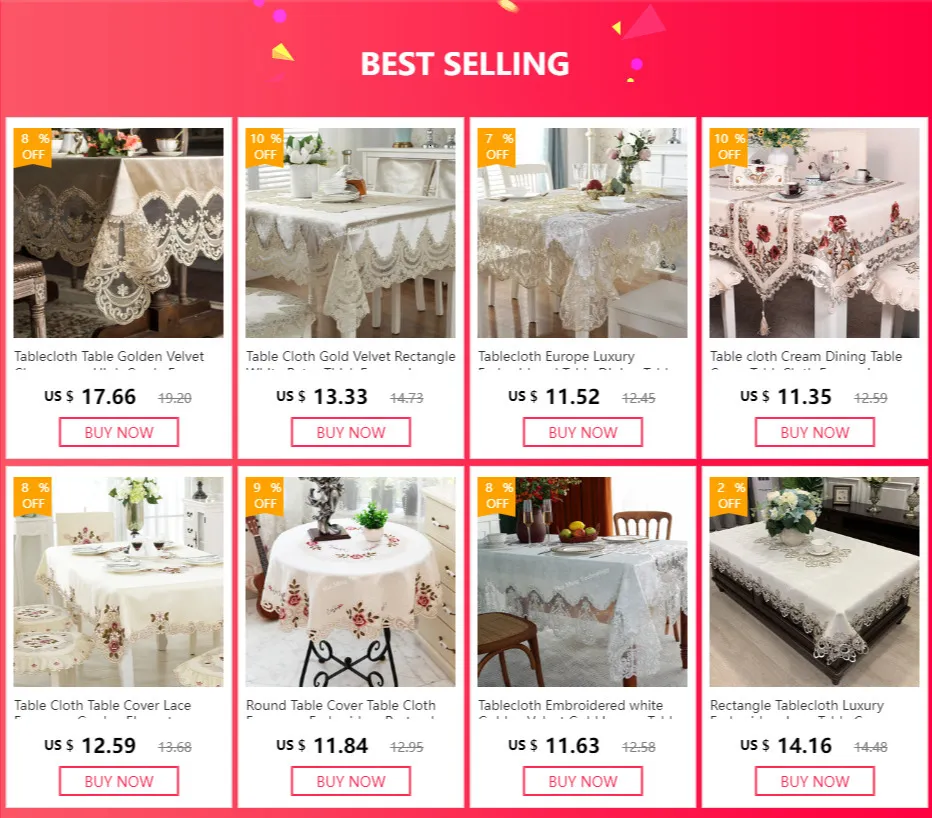Click BUY NOW for the $11.52 Europe Luxury tablecloth
Screen dimensions: 932x818
coord(582,432)
